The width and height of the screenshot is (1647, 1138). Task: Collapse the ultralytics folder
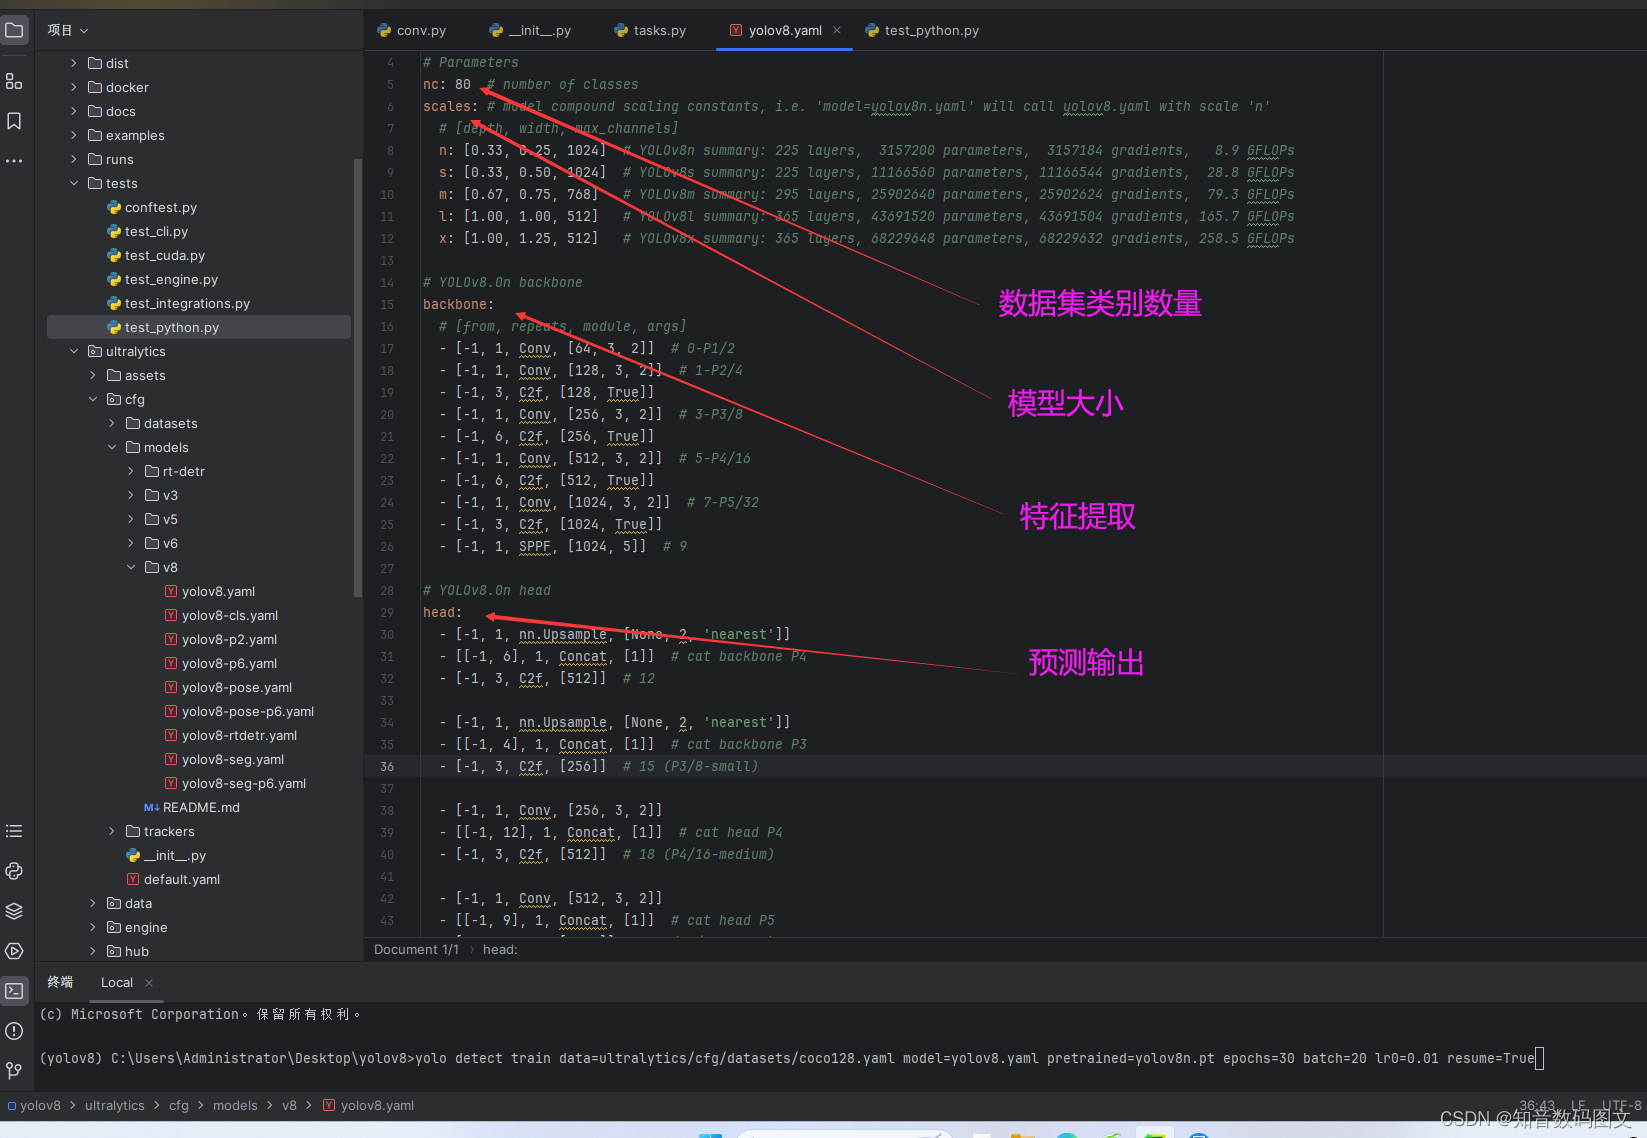74,351
